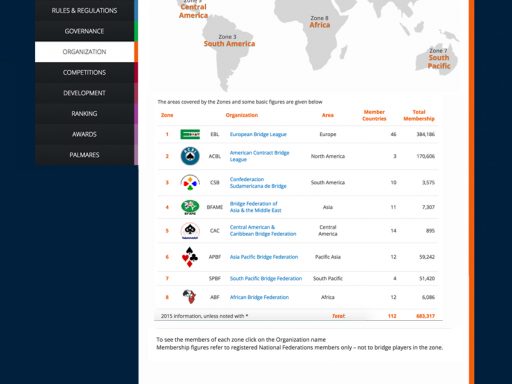The image size is (512, 384).
Task: Click the CSB four-suit logo
Action: (190, 182)
